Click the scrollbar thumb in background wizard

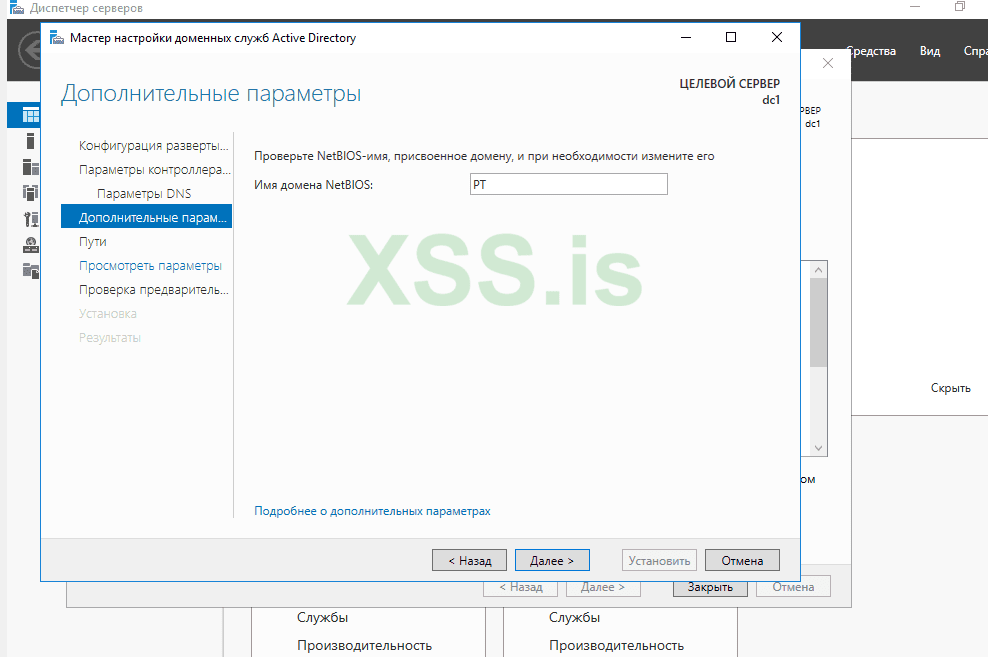[819, 322]
